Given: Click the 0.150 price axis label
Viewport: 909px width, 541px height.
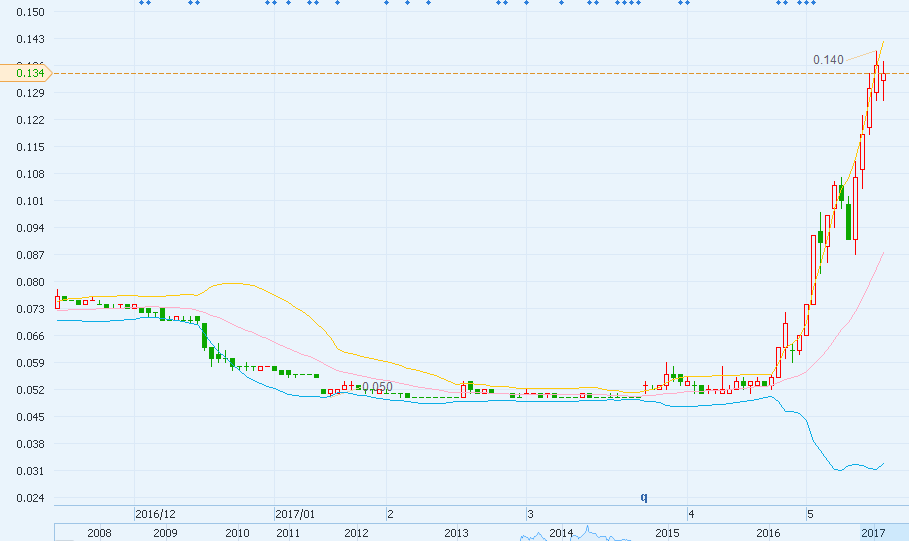Looking at the screenshot, I should pyautogui.click(x=30, y=12).
